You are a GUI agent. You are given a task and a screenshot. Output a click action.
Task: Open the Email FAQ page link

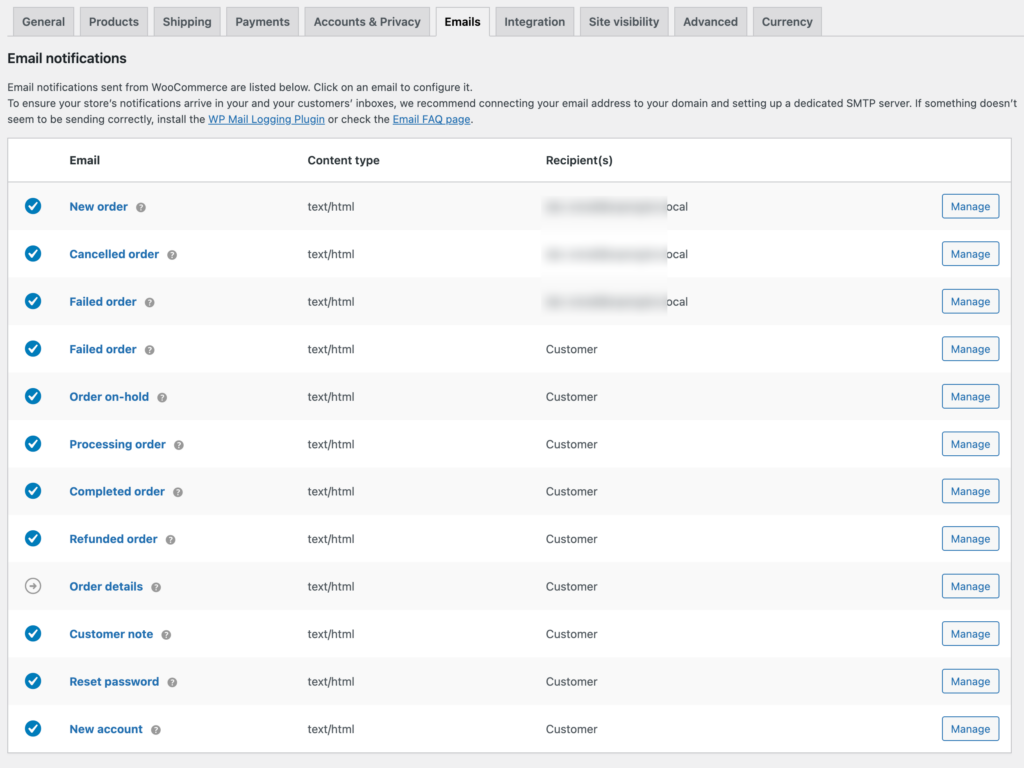pos(431,119)
